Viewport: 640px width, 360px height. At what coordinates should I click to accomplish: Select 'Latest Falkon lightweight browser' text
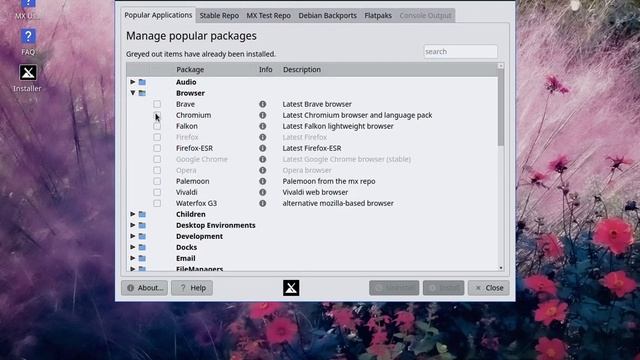point(338,126)
